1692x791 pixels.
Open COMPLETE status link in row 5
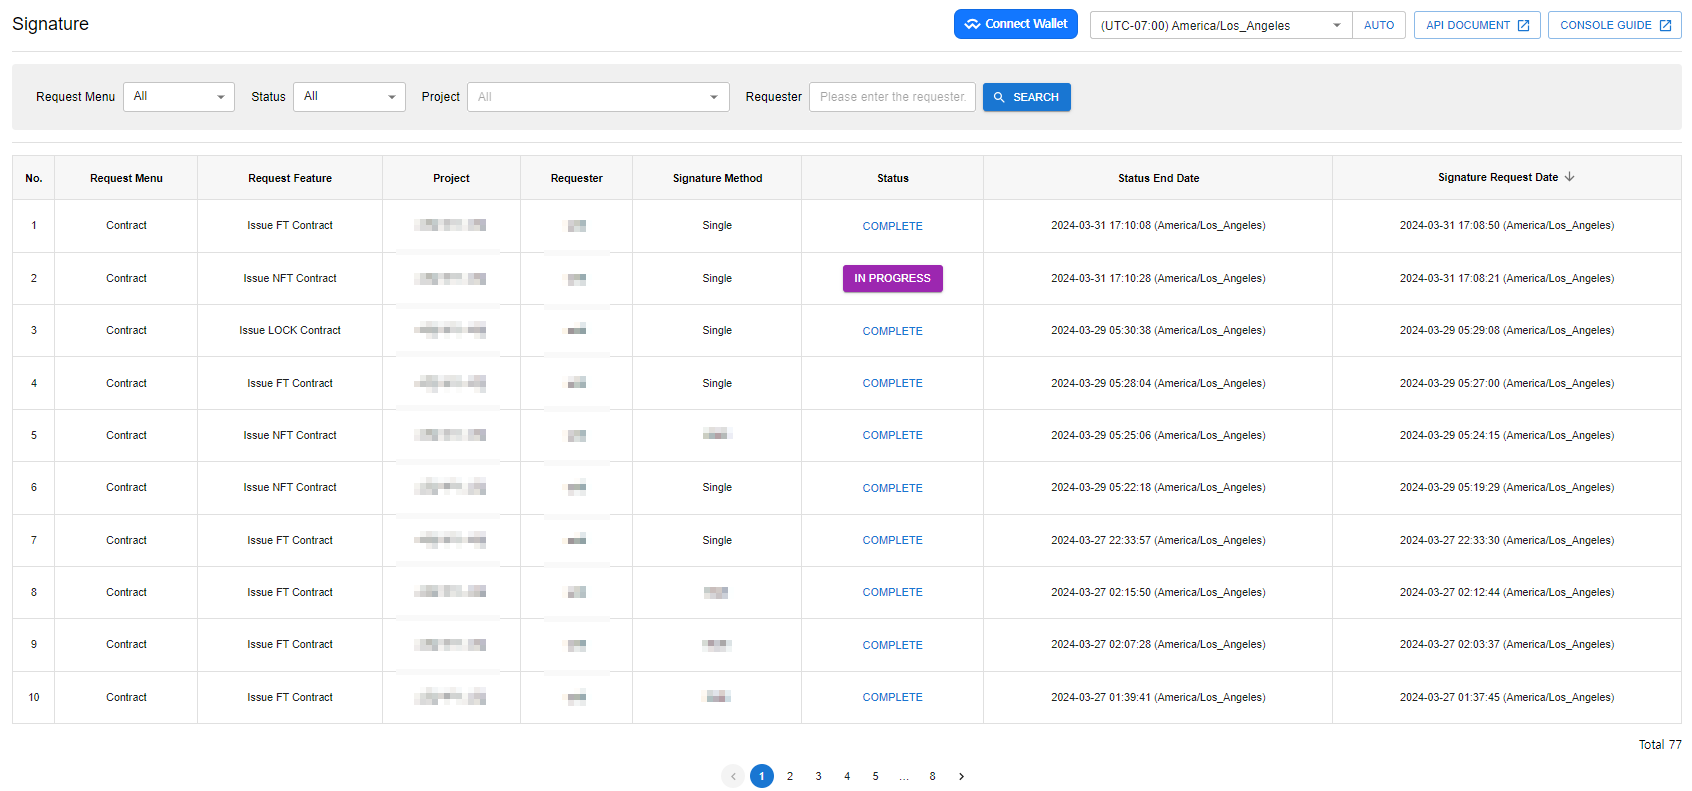click(x=893, y=435)
